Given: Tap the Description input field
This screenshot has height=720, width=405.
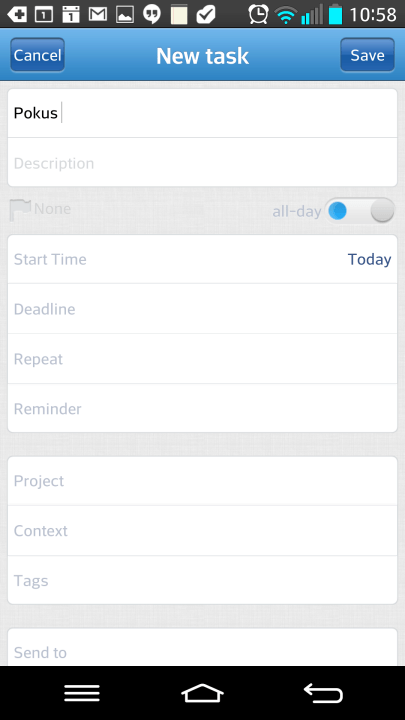Looking at the screenshot, I should click(x=202, y=163).
